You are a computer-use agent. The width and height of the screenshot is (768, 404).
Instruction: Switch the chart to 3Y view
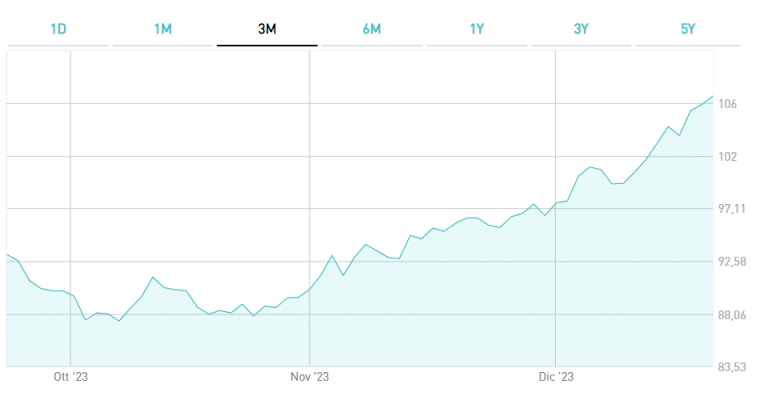pos(581,28)
